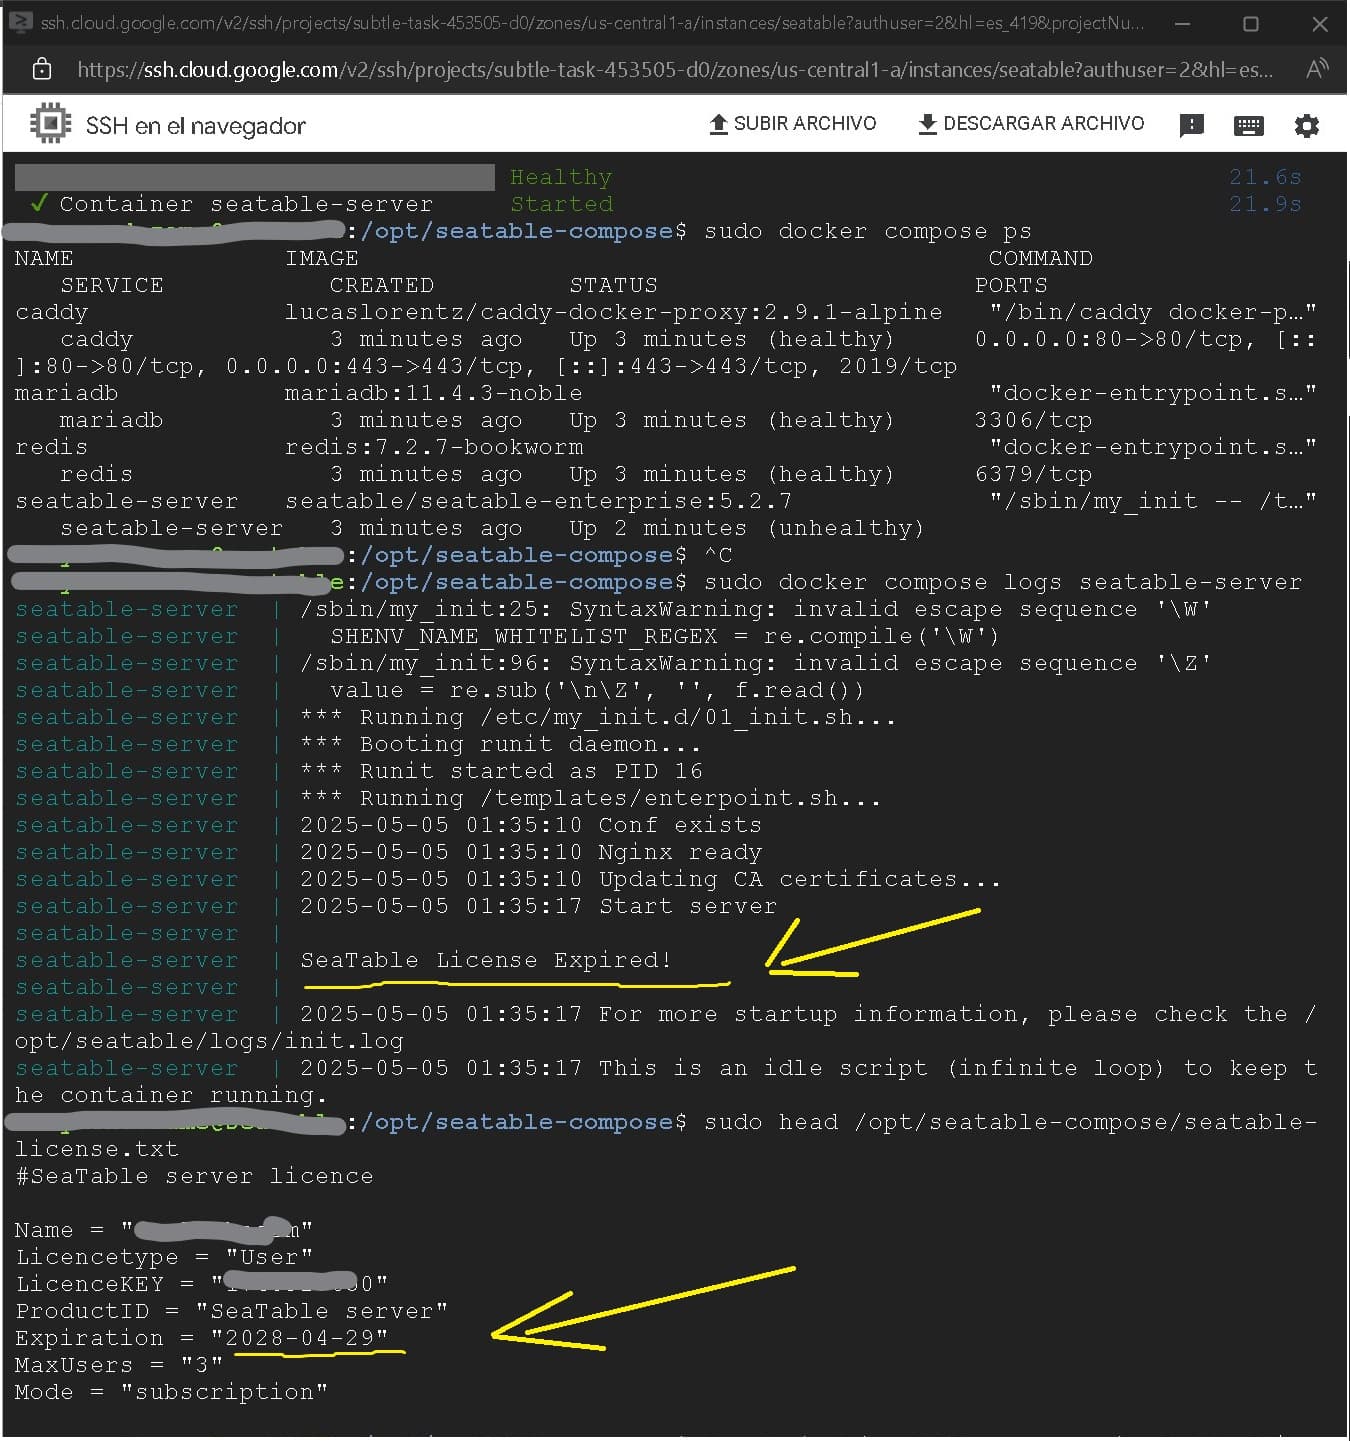This screenshot has height=1441, width=1350.
Task: Click the '3306/tcp' port text
Action: (x=1033, y=420)
